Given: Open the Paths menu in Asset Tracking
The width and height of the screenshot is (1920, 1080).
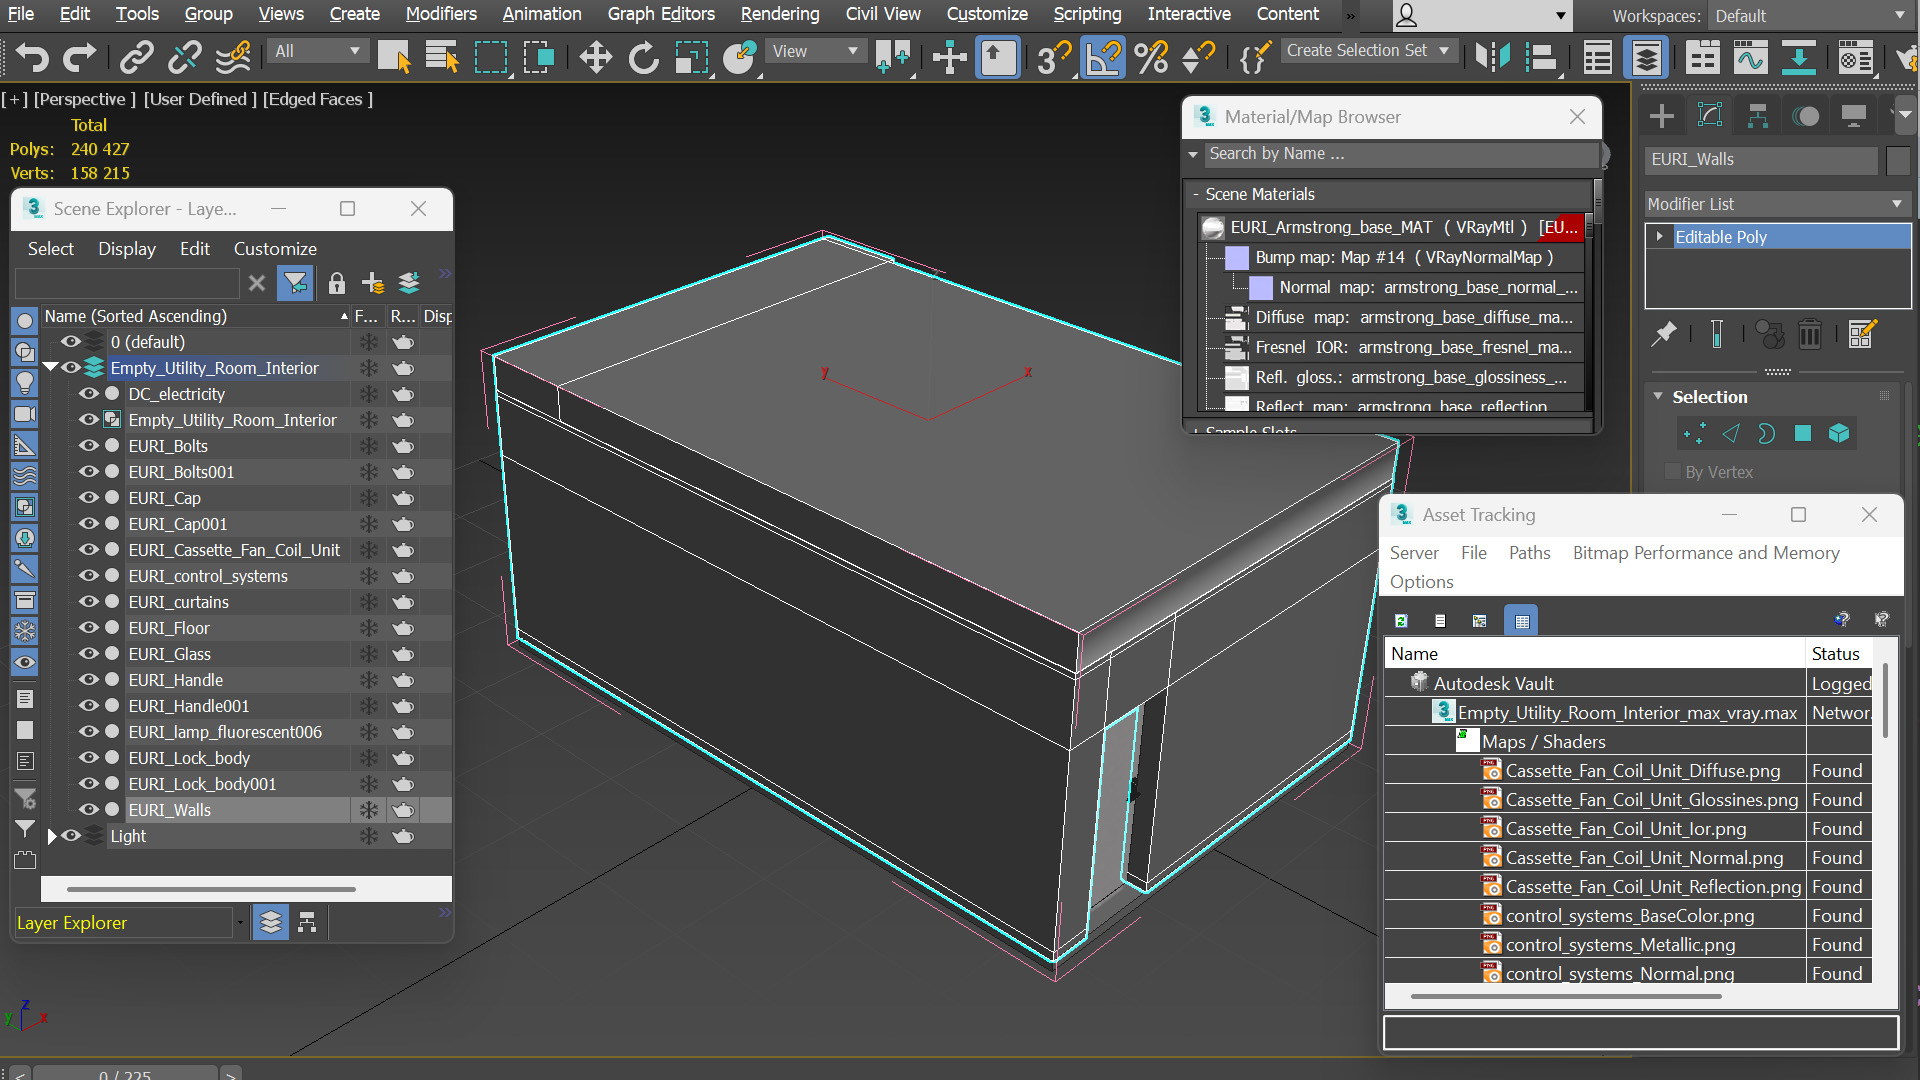Looking at the screenshot, I should point(1529,553).
